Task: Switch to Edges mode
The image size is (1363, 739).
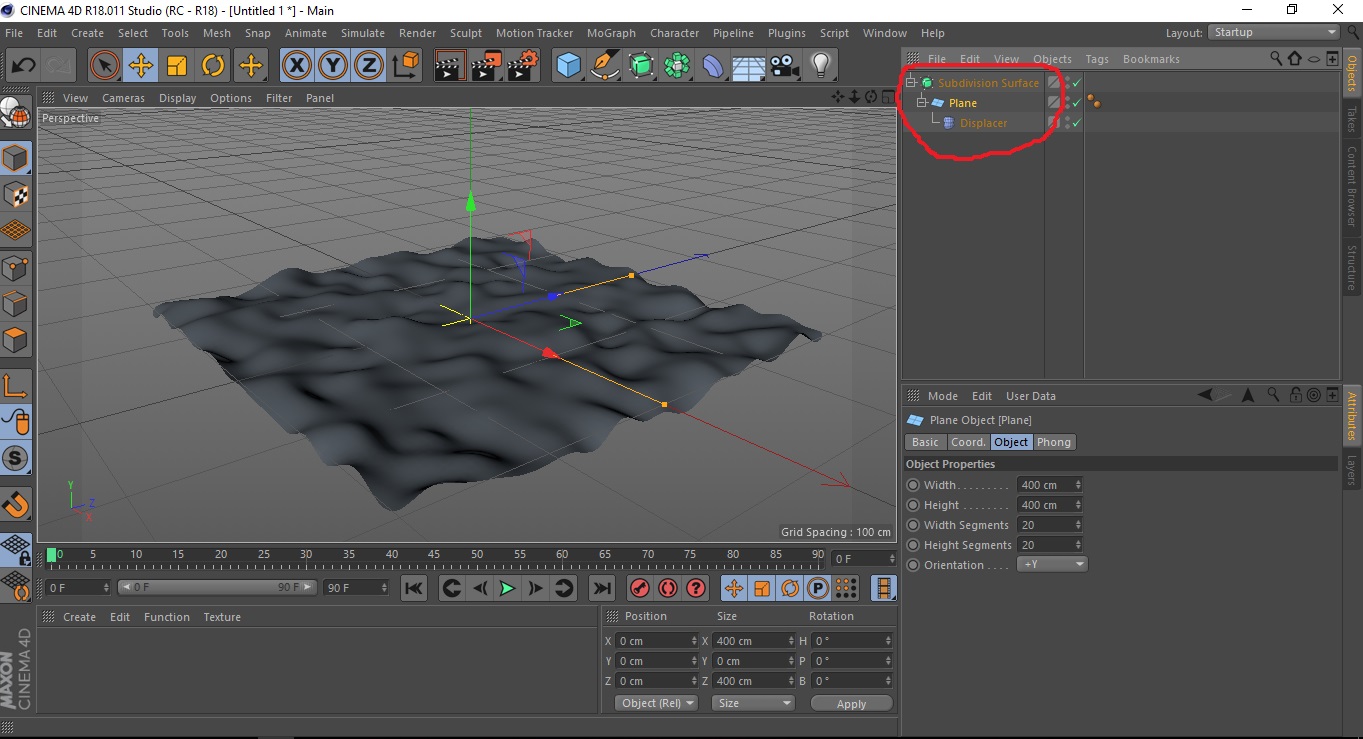Action: [x=16, y=303]
